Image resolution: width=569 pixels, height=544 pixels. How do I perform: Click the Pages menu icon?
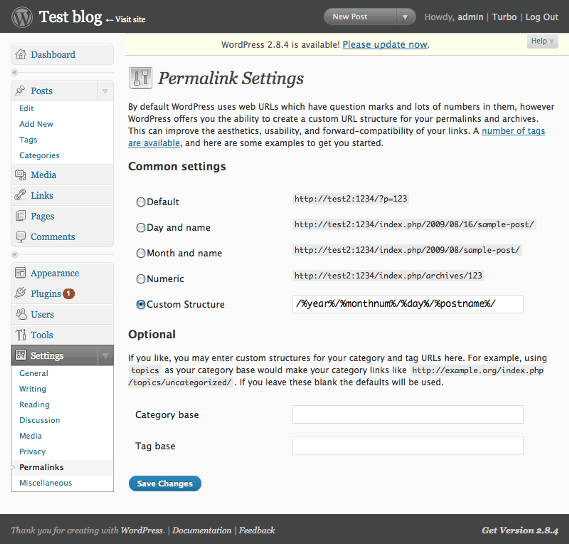pos(21,216)
